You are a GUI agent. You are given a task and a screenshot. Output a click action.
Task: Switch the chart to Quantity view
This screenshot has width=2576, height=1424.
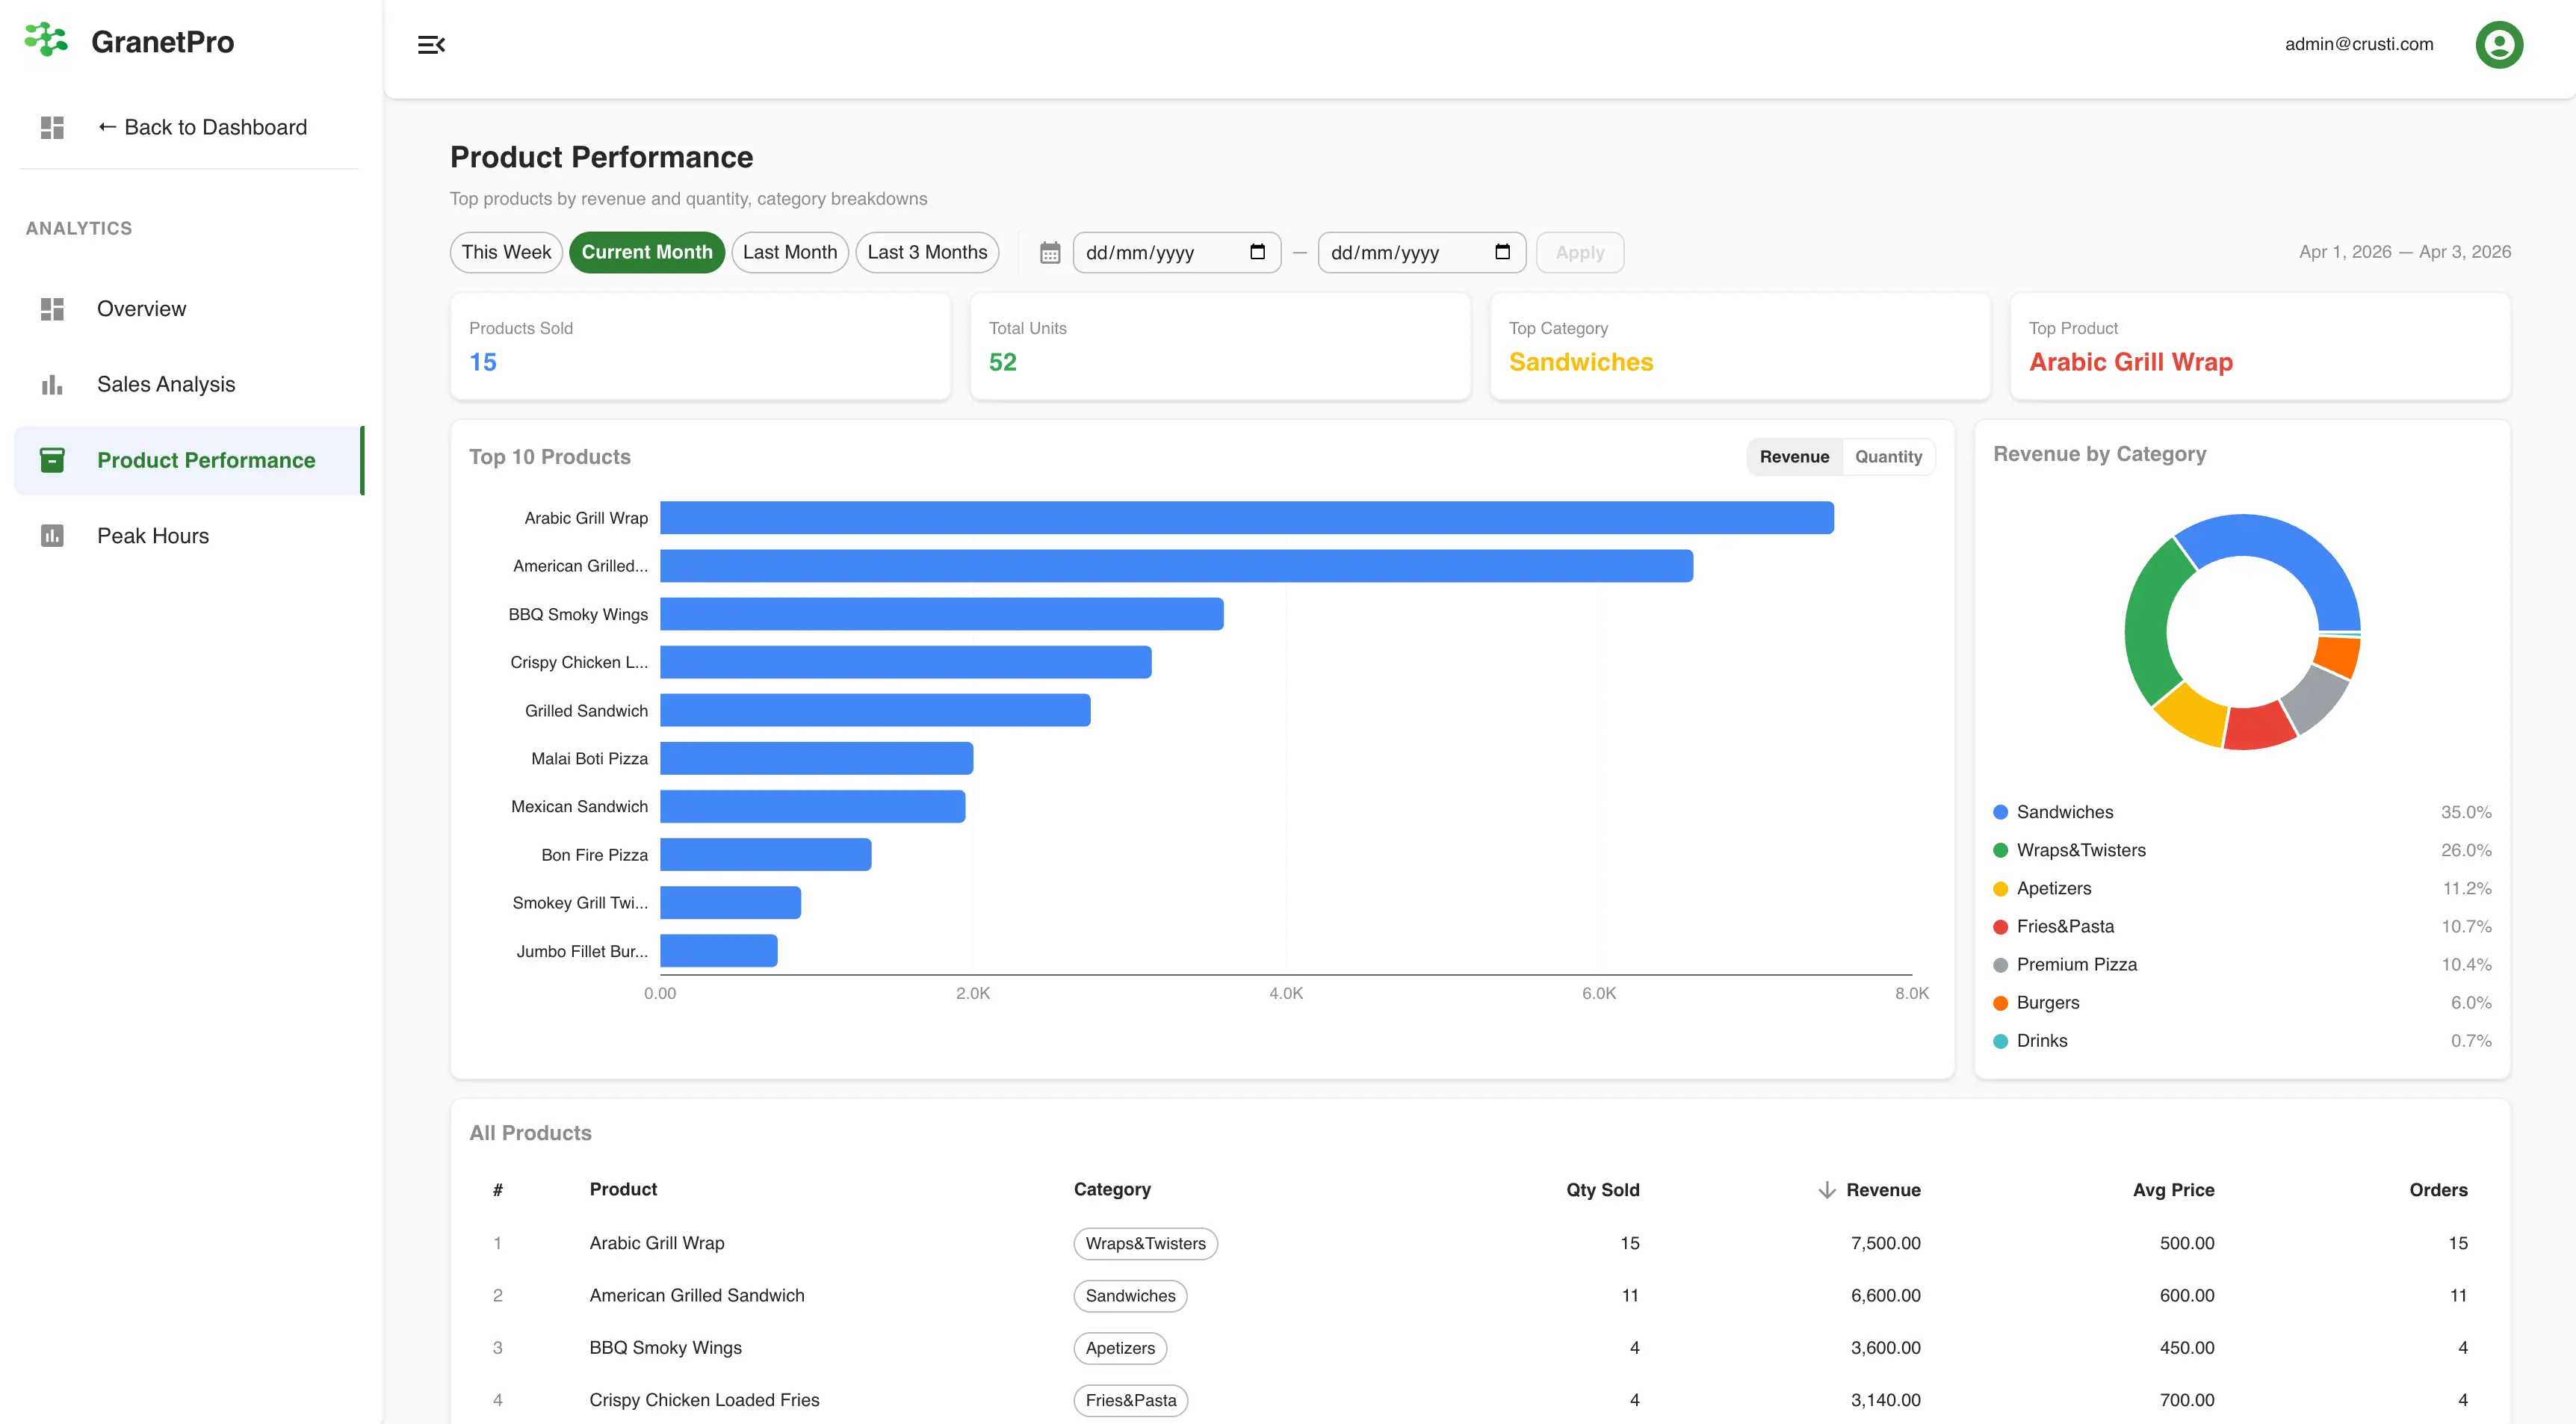[1888, 456]
